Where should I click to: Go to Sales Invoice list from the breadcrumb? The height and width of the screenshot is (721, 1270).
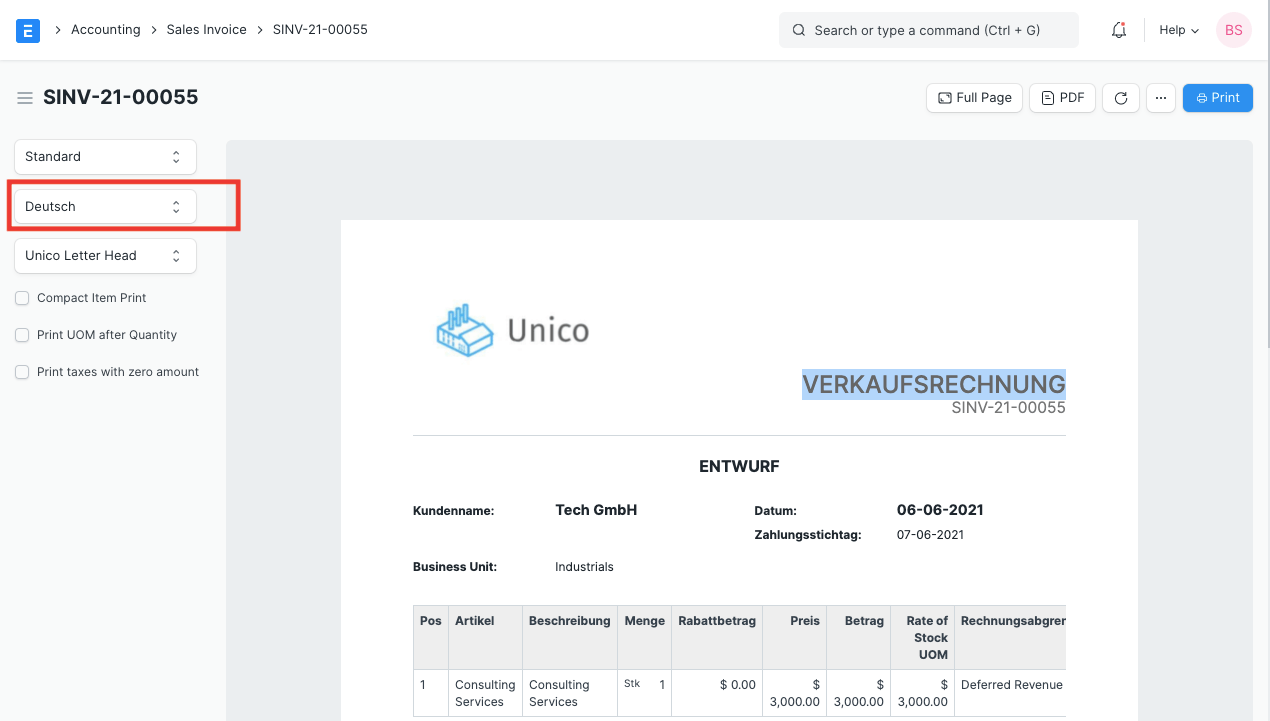[207, 29]
